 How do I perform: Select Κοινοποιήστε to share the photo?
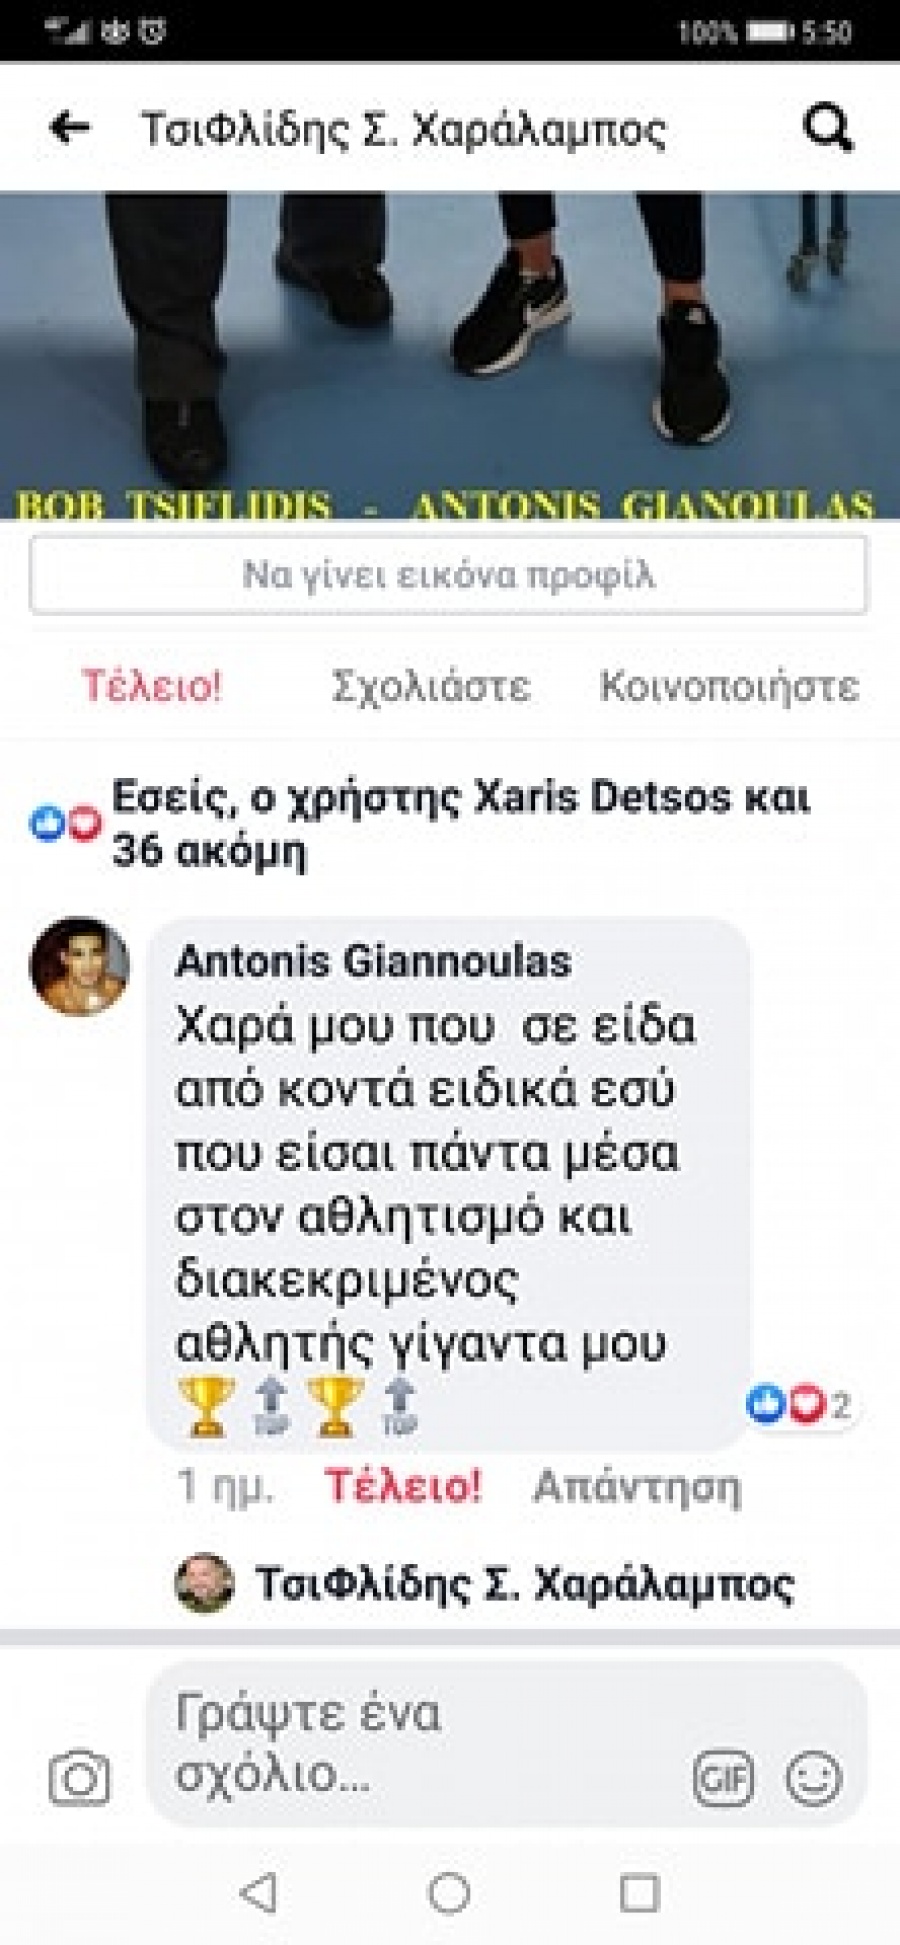point(729,687)
